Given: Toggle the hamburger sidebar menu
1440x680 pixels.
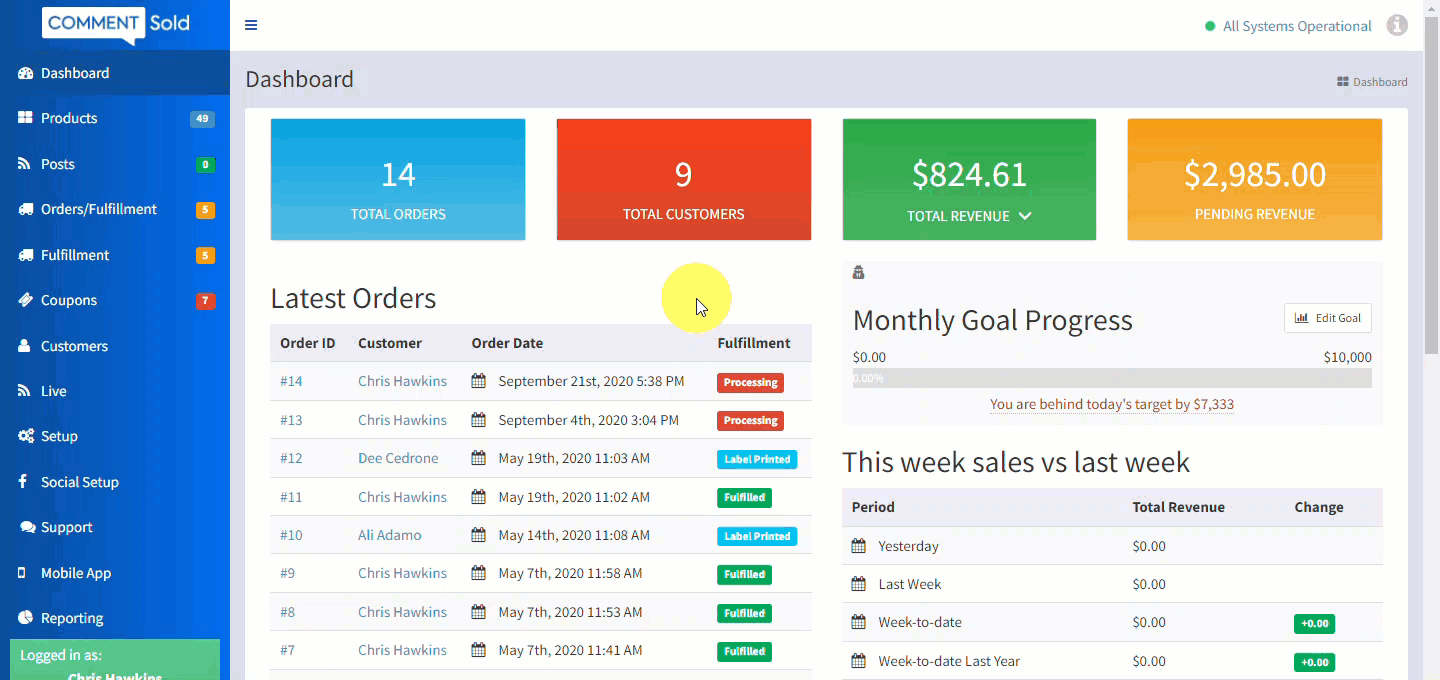Looking at the screenshot, I should 251,25.
